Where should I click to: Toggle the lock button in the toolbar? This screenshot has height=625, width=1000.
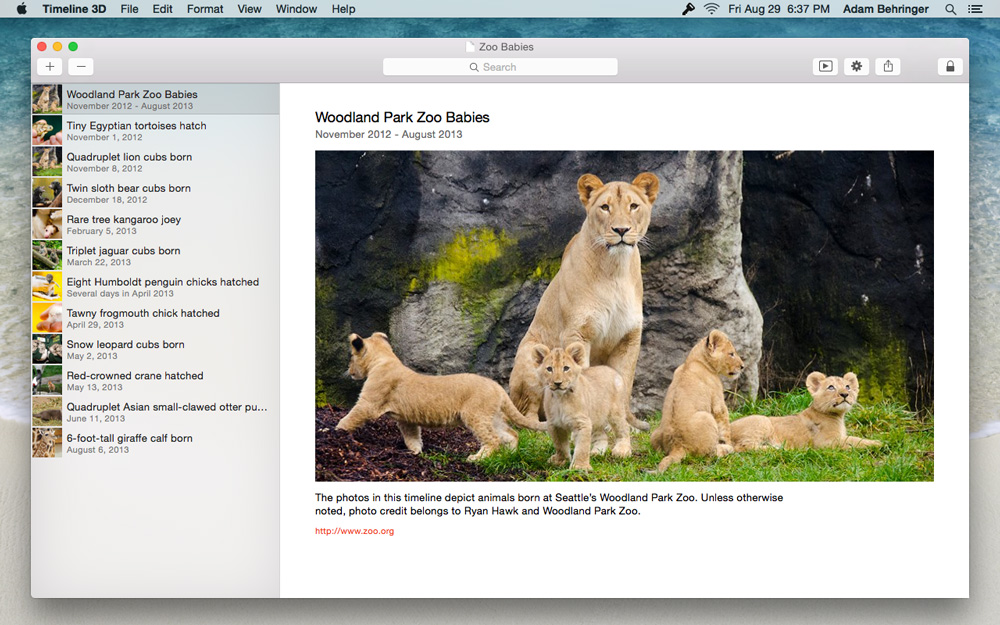point(950,66)
